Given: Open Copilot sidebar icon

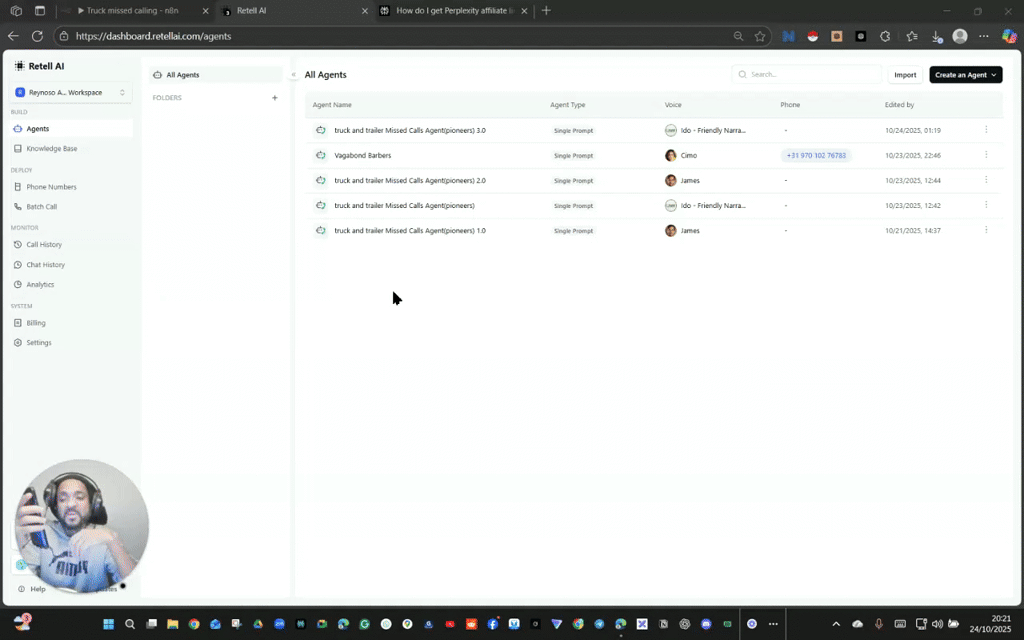Looking at the screenshot, I should [x=1009, y=37].
